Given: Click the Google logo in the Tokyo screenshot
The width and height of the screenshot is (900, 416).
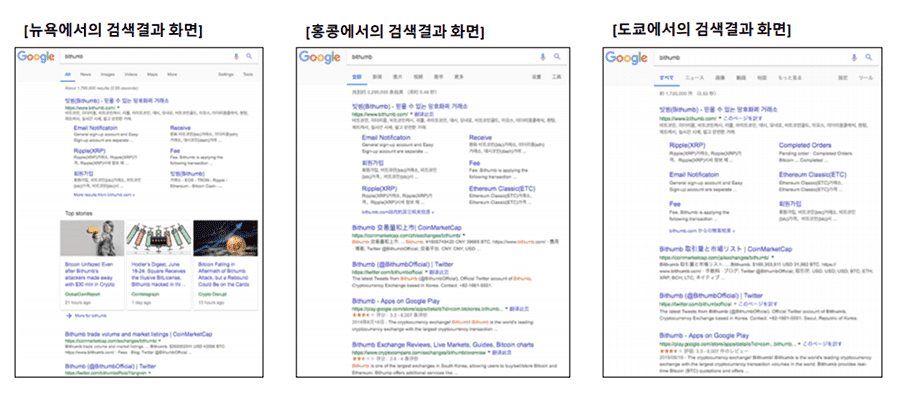Looking at the screenshot, I should (627, 57).
